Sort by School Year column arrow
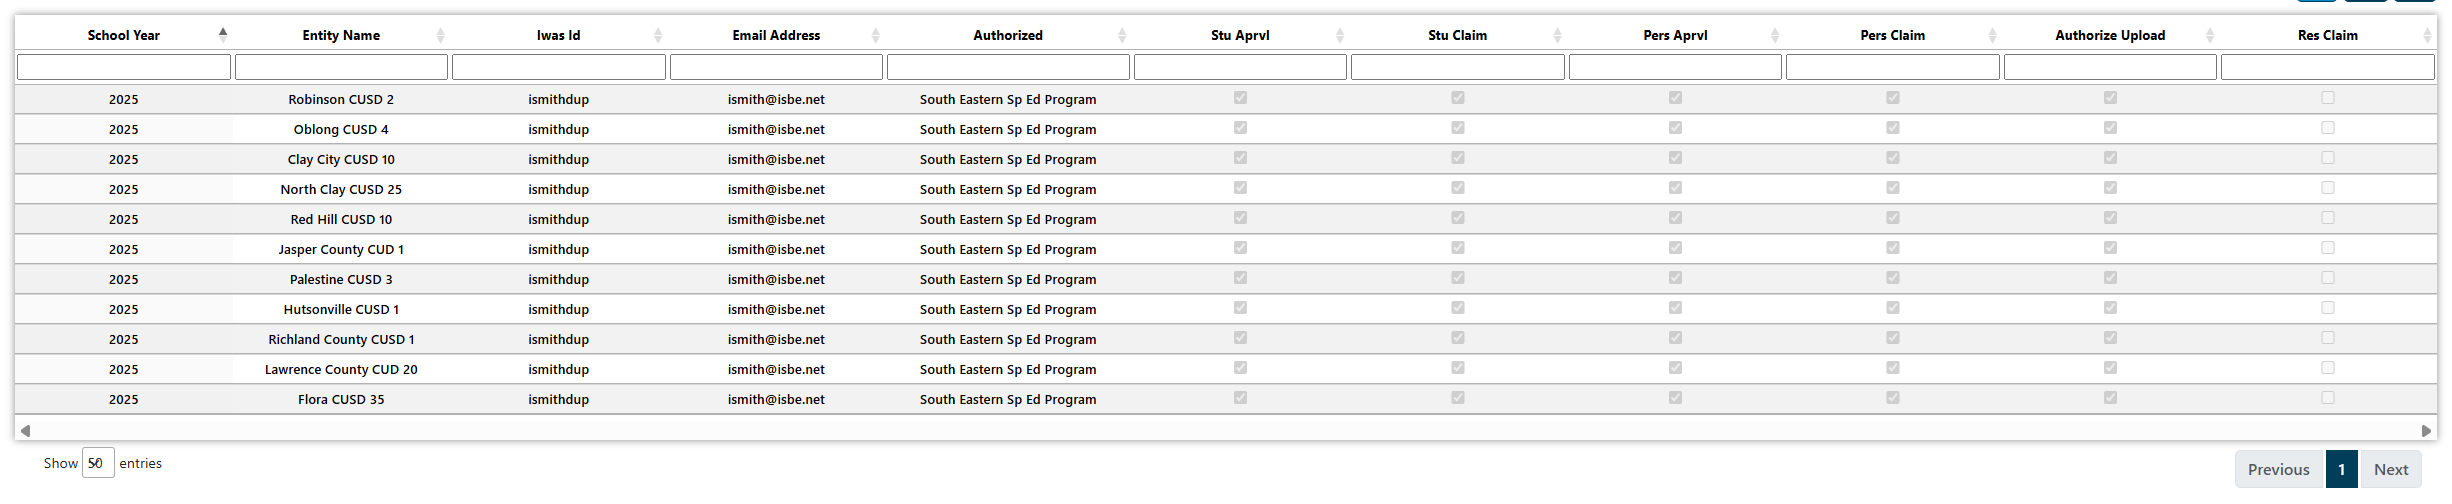The image size is (2452, 504). pyautogui.click(x=223, y=35)
